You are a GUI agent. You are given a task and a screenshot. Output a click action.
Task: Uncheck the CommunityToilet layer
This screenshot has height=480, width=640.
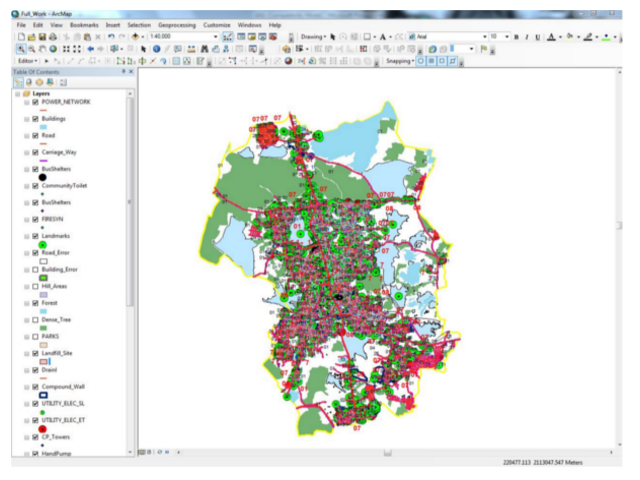click(36, 186)
